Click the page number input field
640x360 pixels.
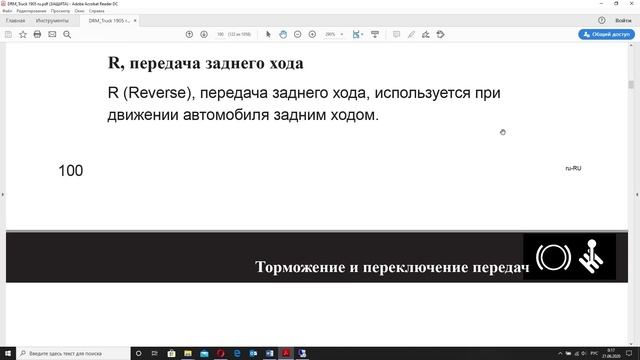(220, 34)
